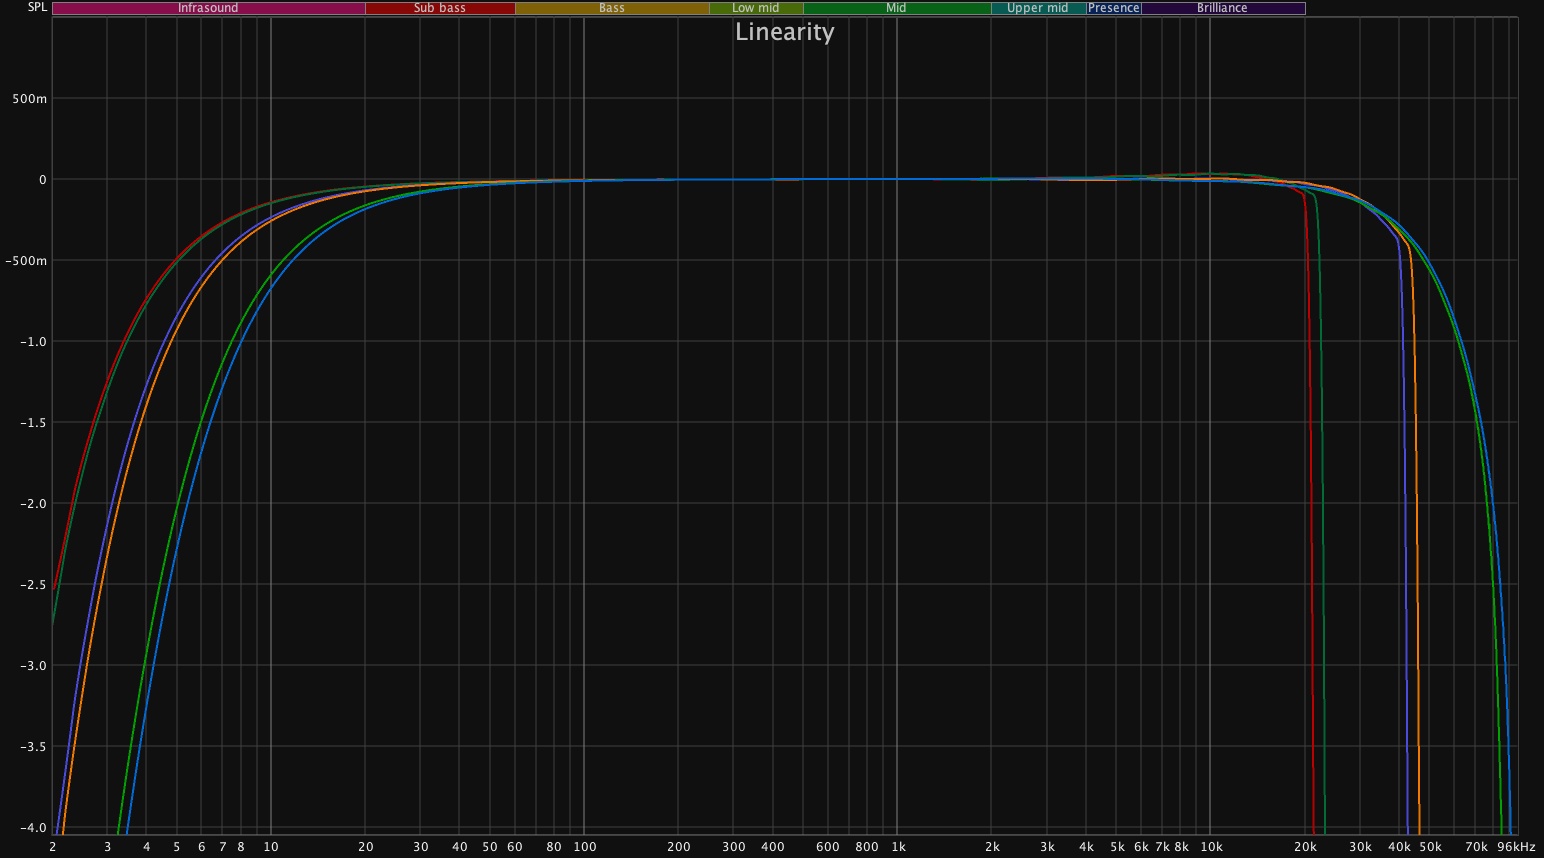Click the 6k frequency axis label

point(1141,847)
